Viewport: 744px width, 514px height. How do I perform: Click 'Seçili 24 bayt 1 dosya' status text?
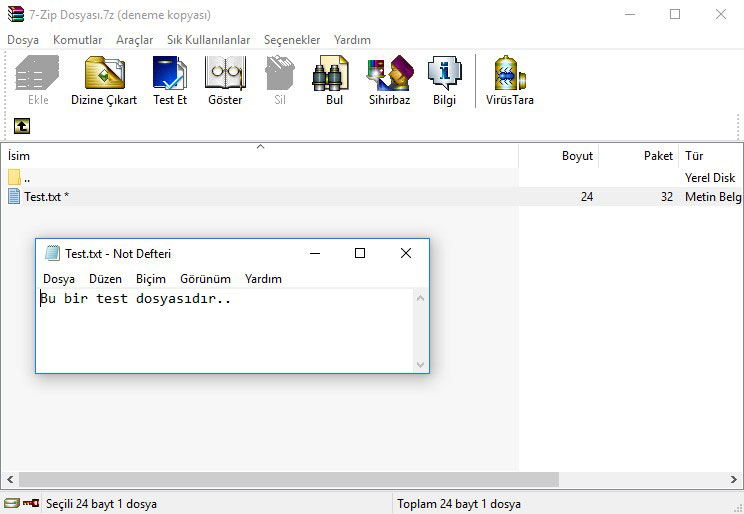click(x=102, y=504)
